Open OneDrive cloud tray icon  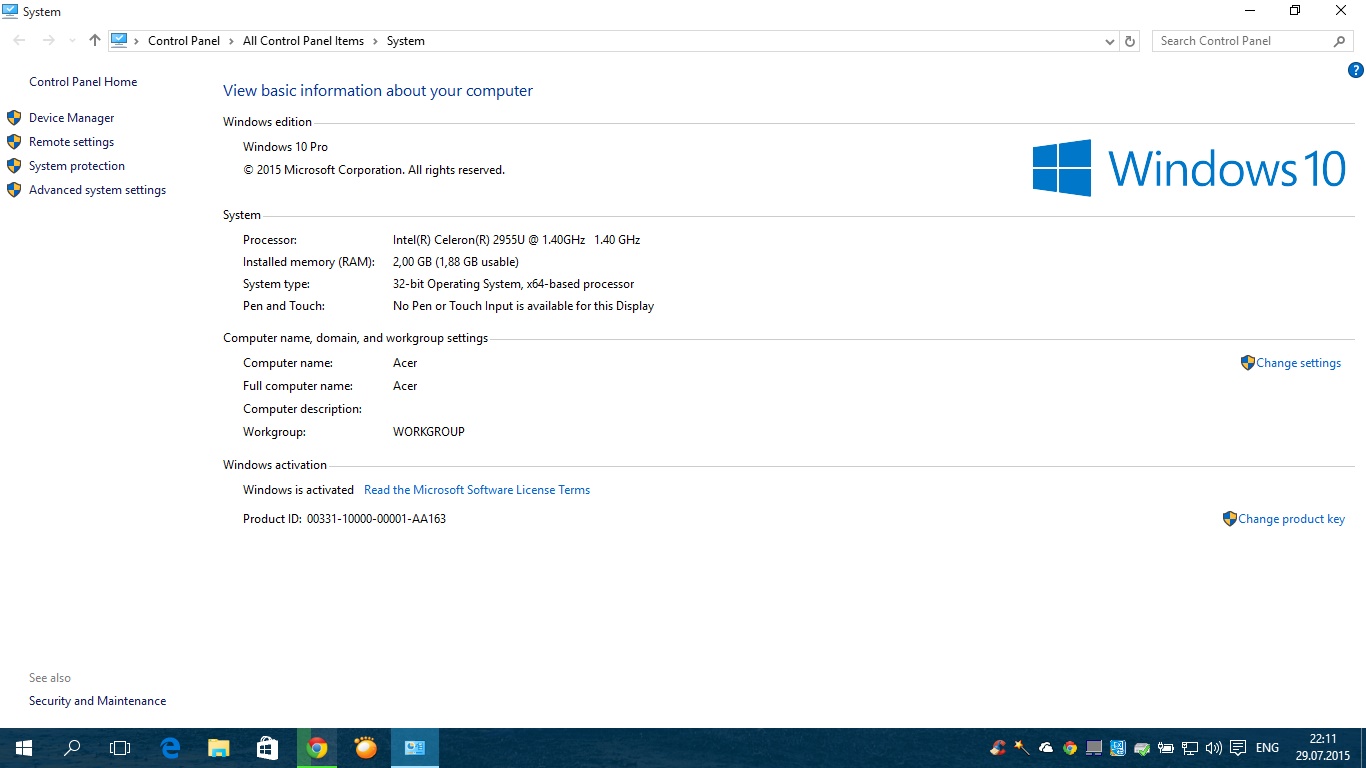coord(1046,748)
